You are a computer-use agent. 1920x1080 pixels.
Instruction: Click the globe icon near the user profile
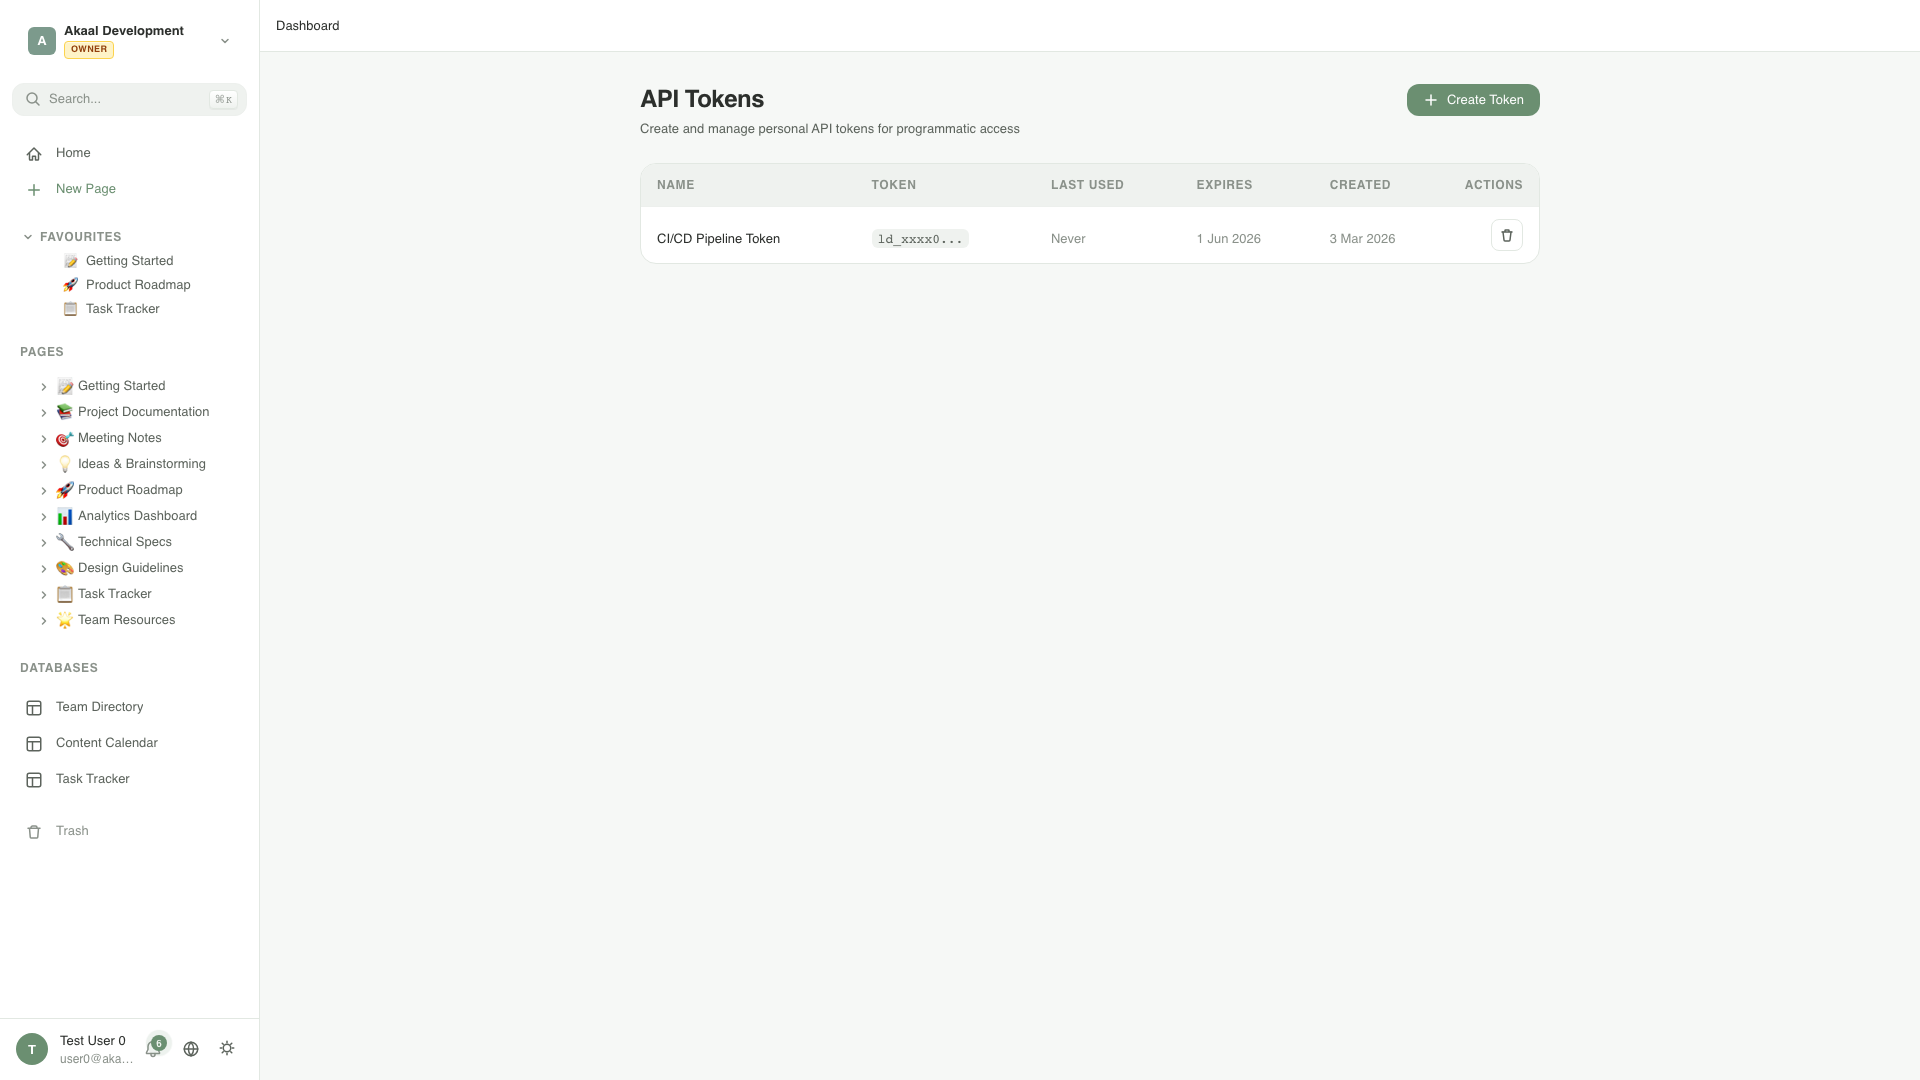191,1048
